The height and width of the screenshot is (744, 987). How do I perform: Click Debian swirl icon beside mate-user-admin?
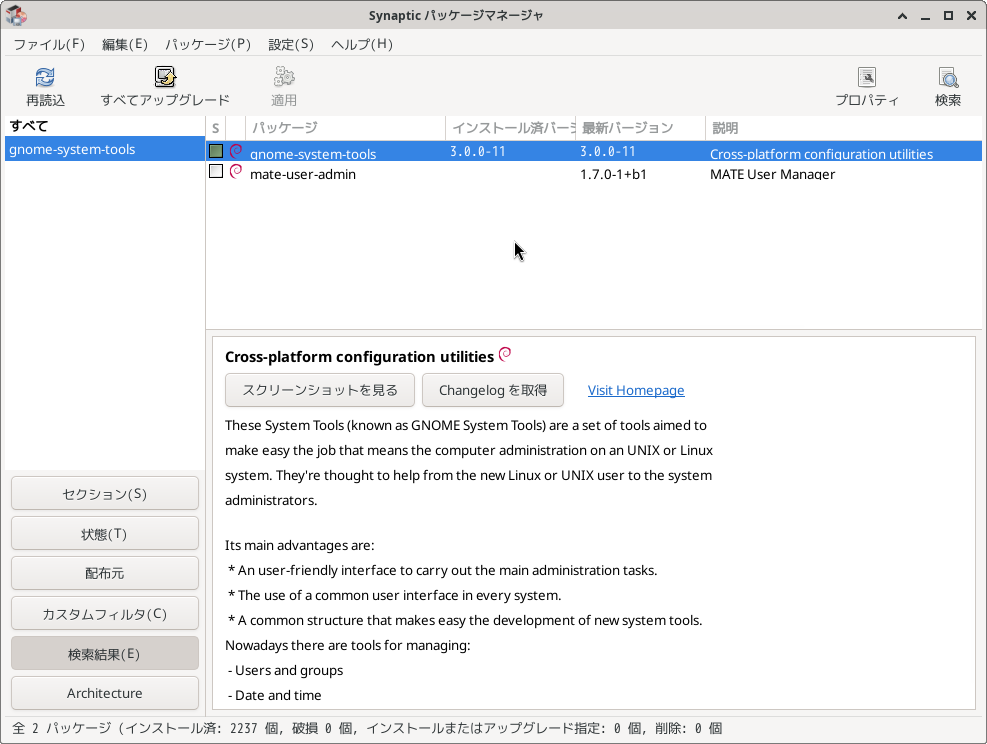click(236, 171)
